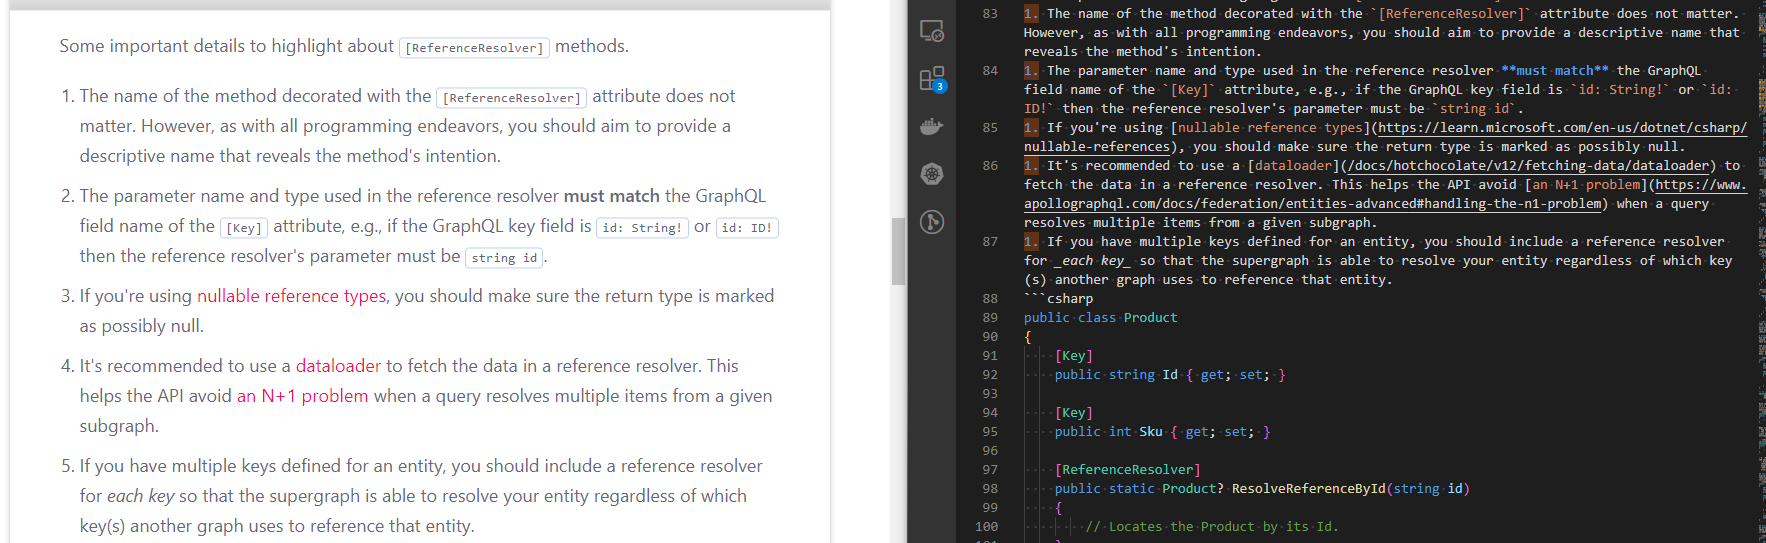Click '[ReferenceResolver]' attribute on line 97
The image size is (1766, 543).
click(x=1127, y=470)
